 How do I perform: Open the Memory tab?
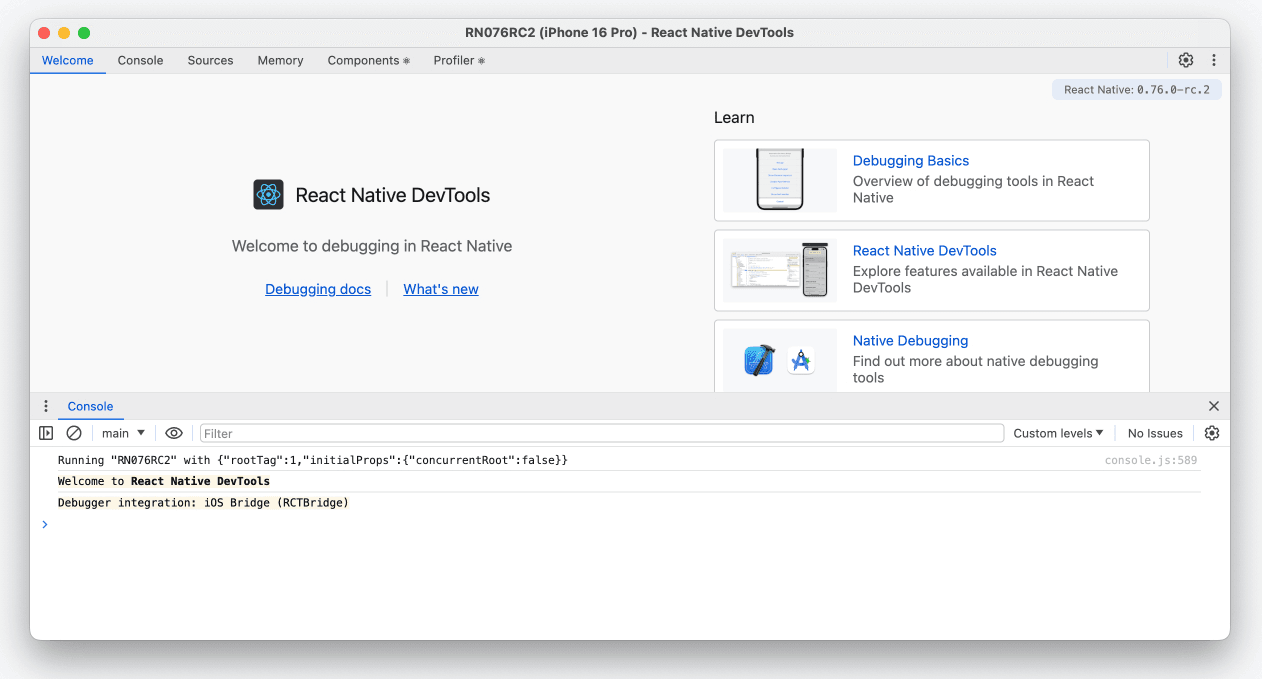[x=280, y=60]
